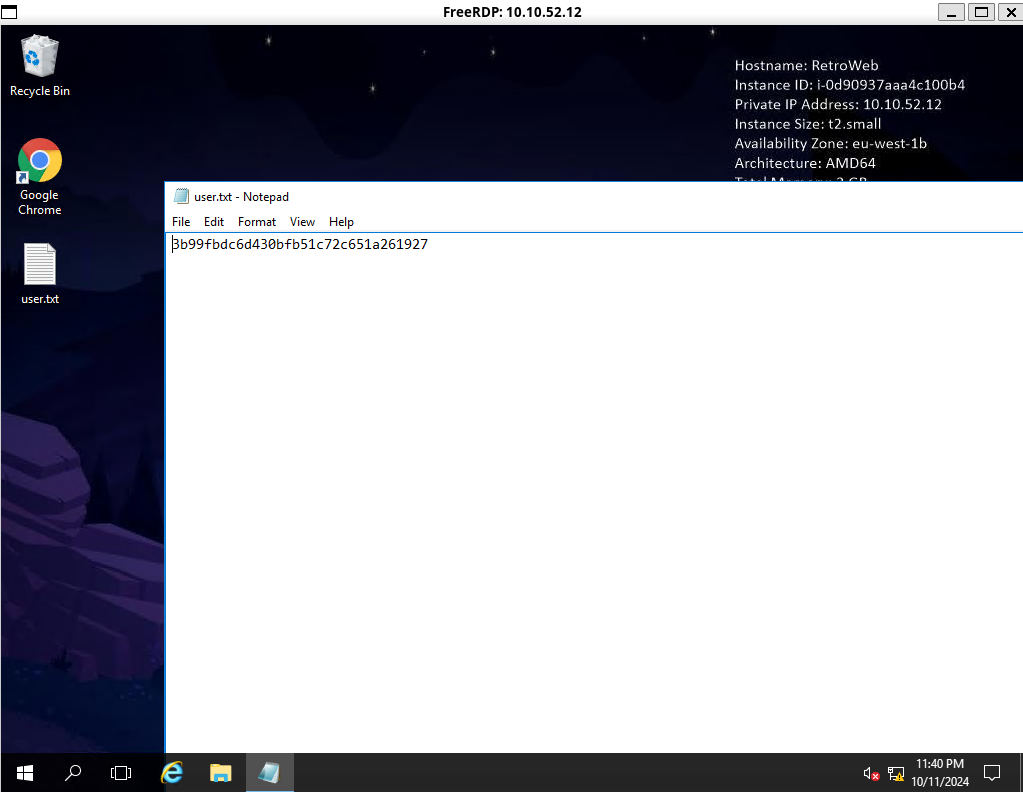Viewport: 1023px width, 792px height.
Task: Open File Explorer from the taskbar
Action: [221, 773]
